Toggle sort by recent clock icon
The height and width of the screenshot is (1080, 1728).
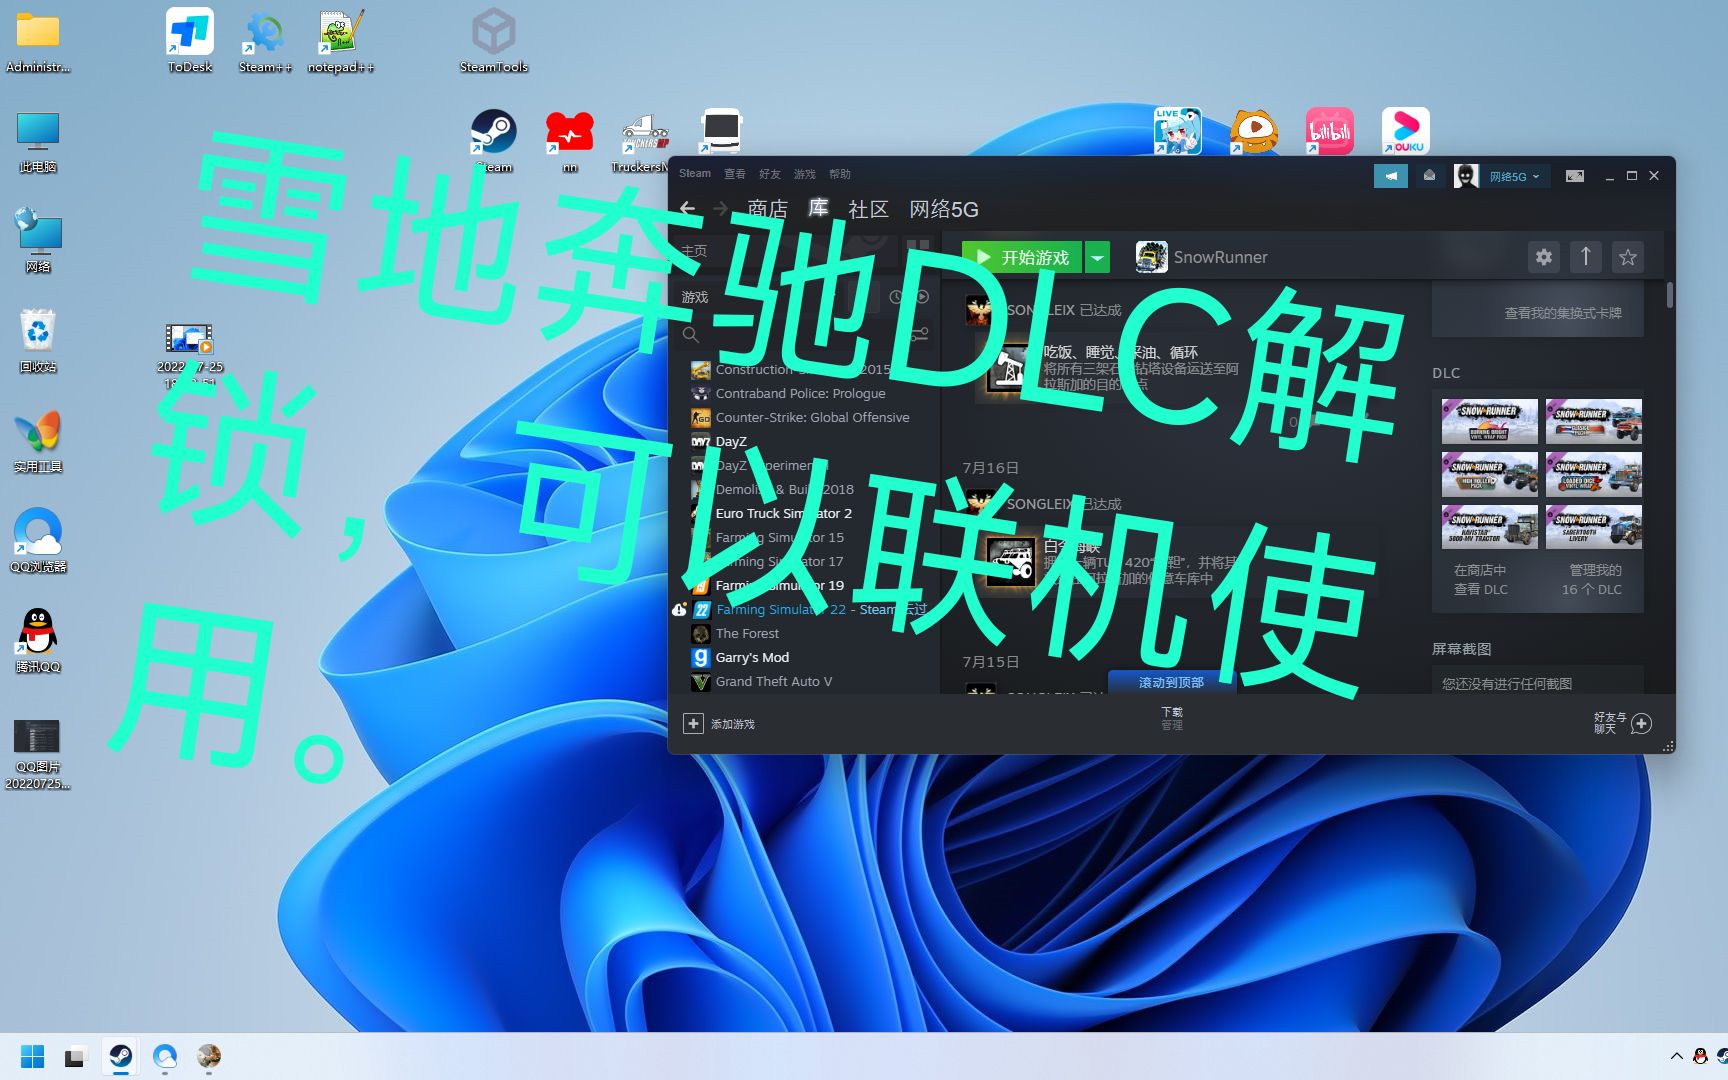coord(896,297)
